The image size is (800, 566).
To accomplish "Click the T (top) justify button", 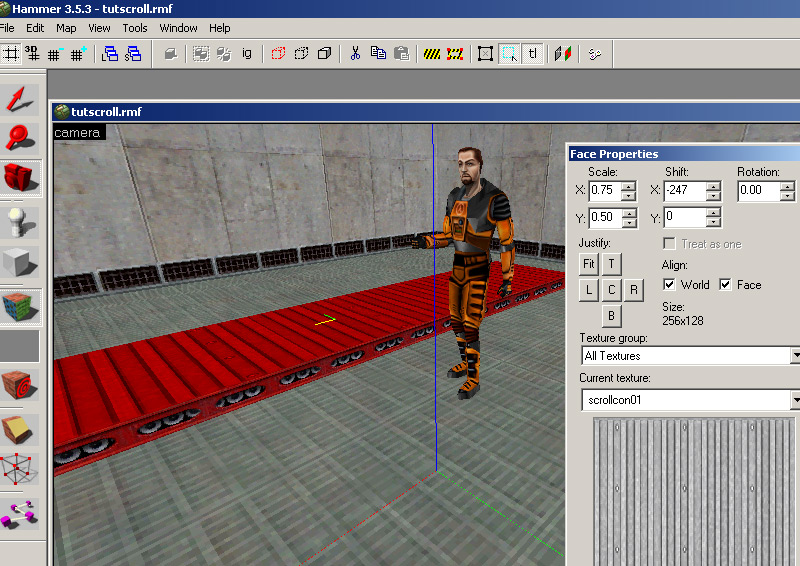I will pyautogui.click(x=611, y=264).
